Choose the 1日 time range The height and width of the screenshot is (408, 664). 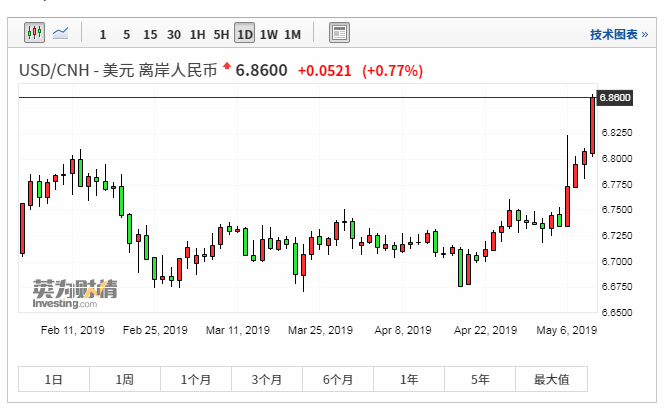(54, 379)
